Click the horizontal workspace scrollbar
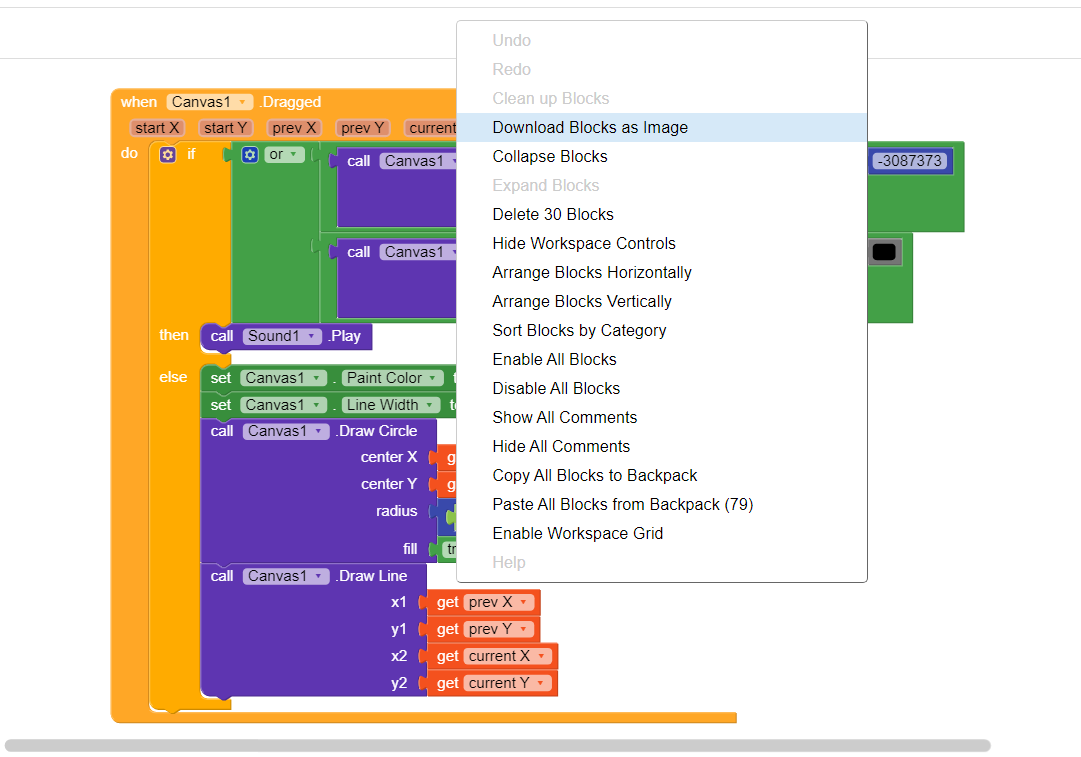Image resolution: width=1081 pixels, height=757 pixels. (x=497, y=745)
